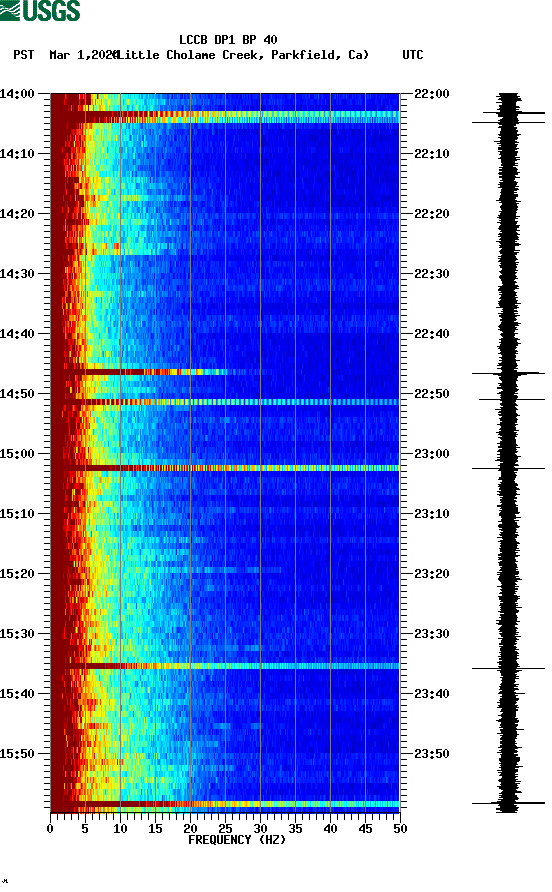
Task: Click the 14:30 PST time label
Action: [17, 274]
